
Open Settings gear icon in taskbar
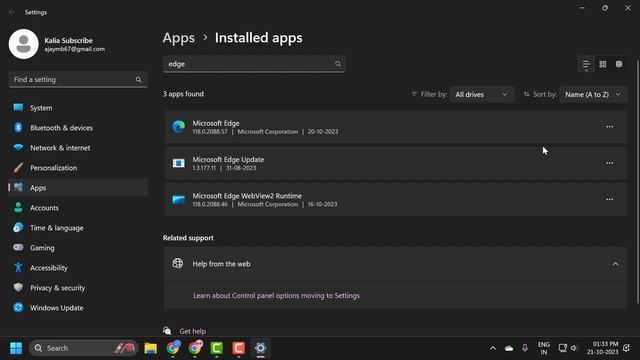click(x=260, y=348)
